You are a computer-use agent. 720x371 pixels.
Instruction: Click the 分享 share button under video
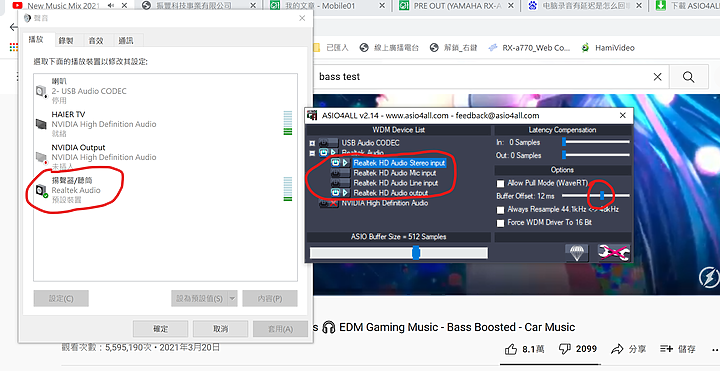[x=628, y=349]
